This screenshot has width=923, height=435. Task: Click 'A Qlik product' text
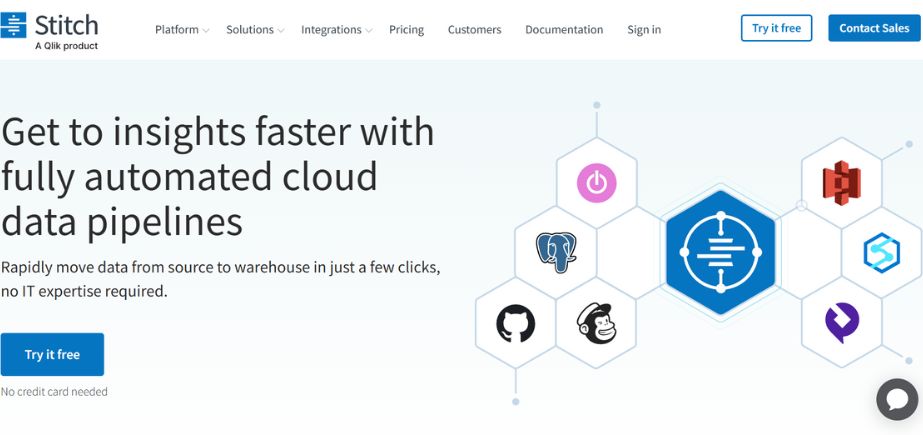pos(67,46)
